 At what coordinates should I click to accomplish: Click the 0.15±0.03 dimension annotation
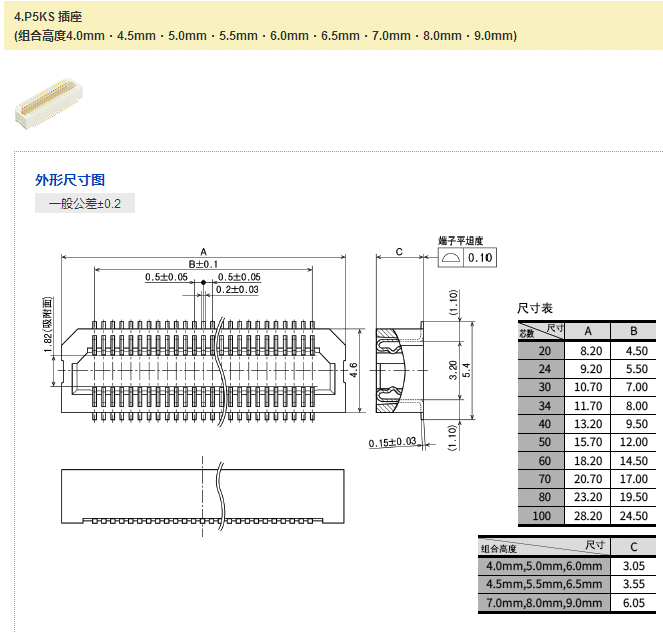(391, 442)
